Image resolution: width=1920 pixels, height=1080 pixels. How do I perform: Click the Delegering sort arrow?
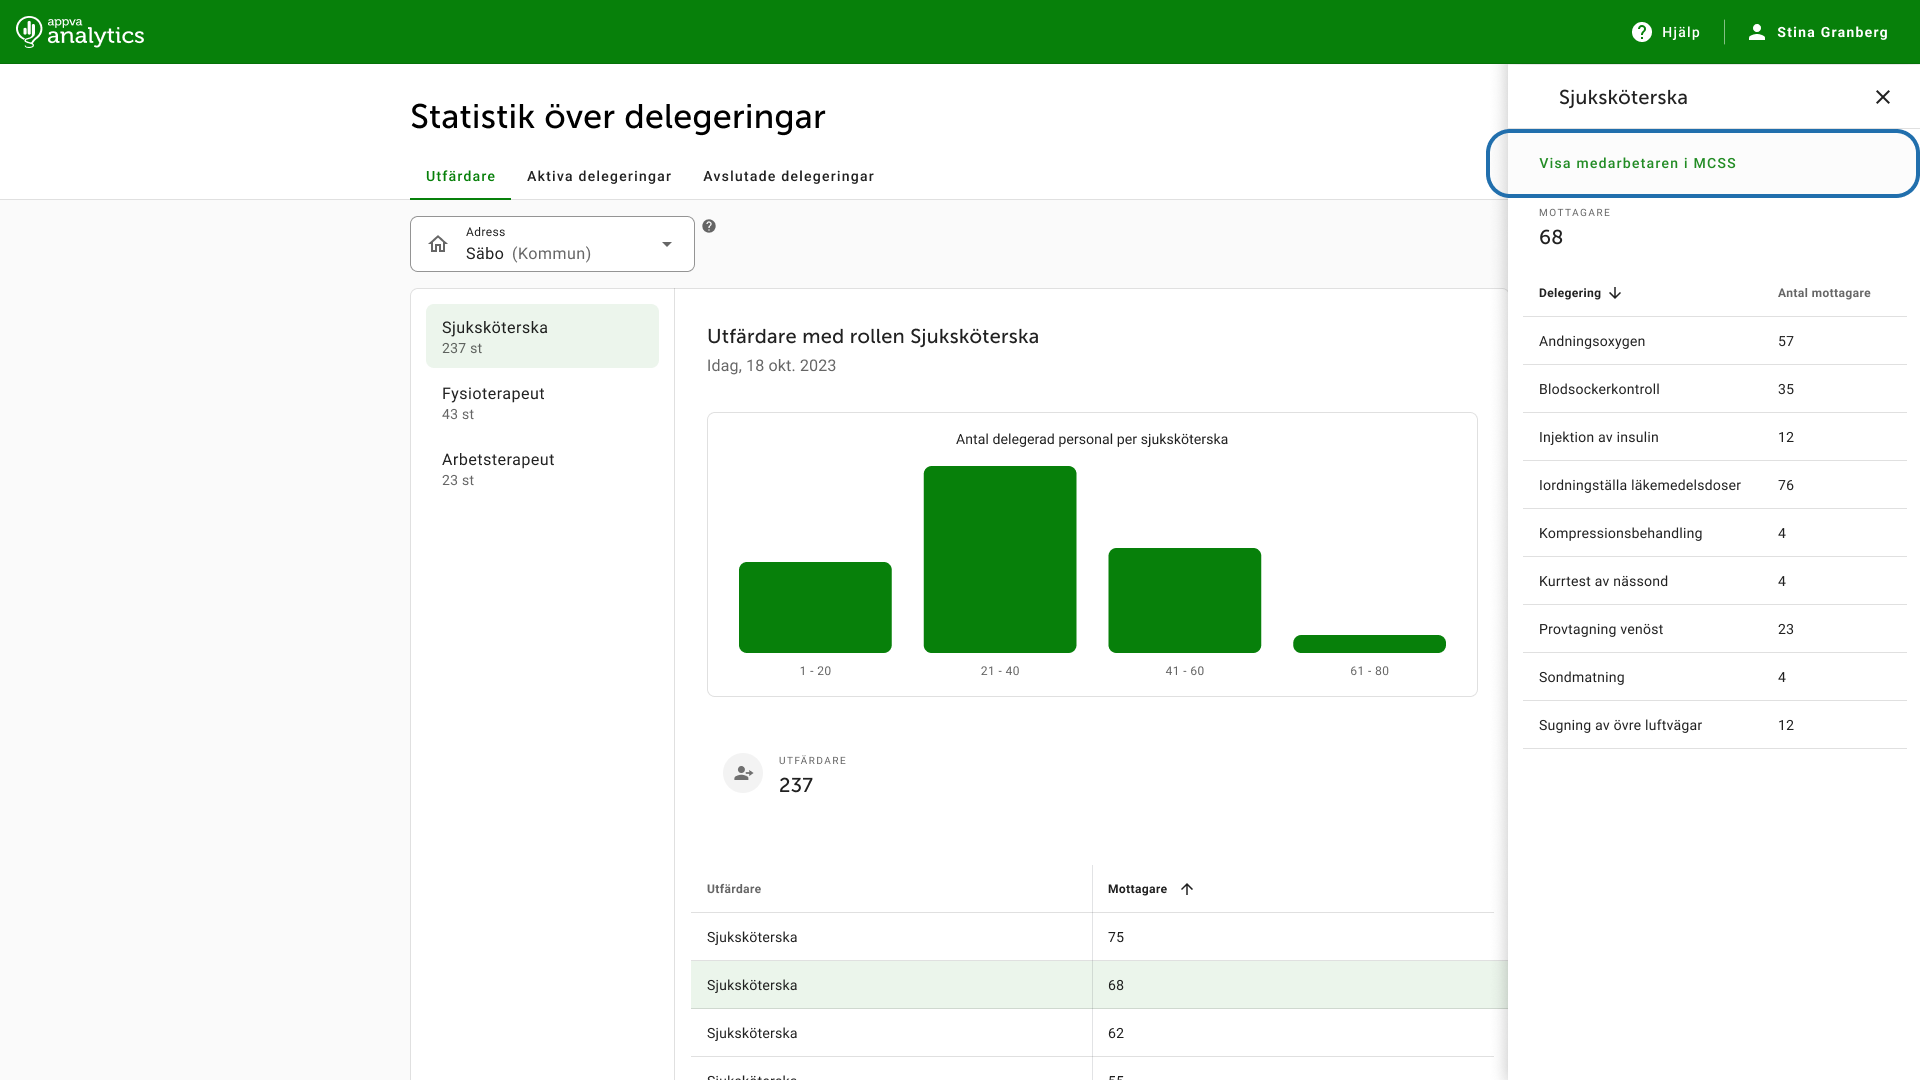pos(1615,293)
